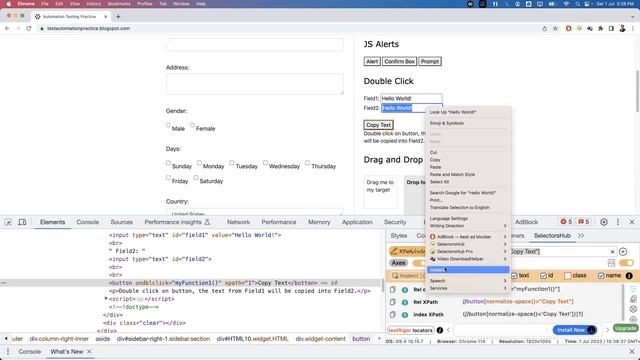Uncheck the text attribute checkbox in SelectorsHub
This screenshot has height=360, width=640.
[x=514, y=276]
